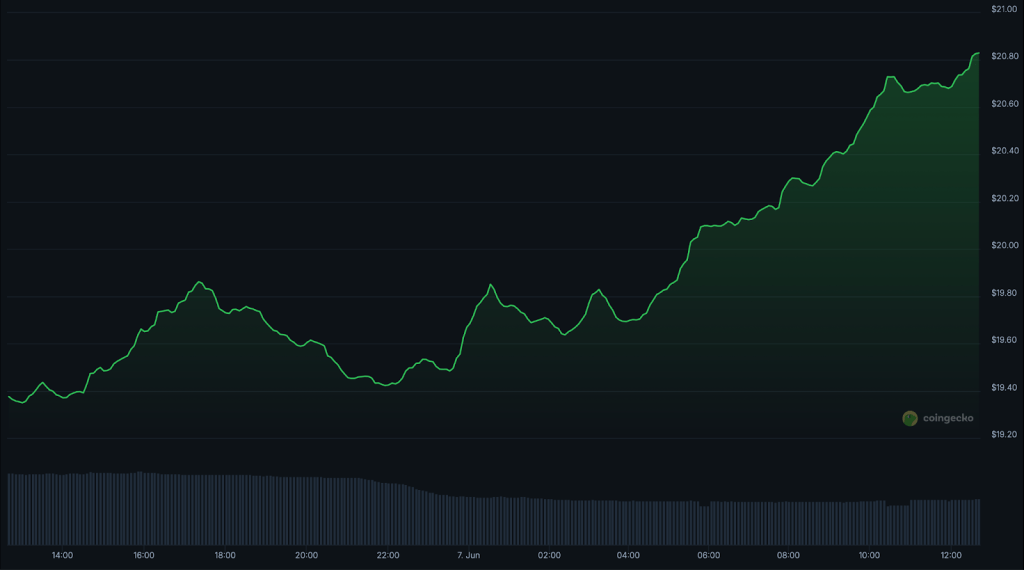Click the coingecko watermark text

(946, 419)
